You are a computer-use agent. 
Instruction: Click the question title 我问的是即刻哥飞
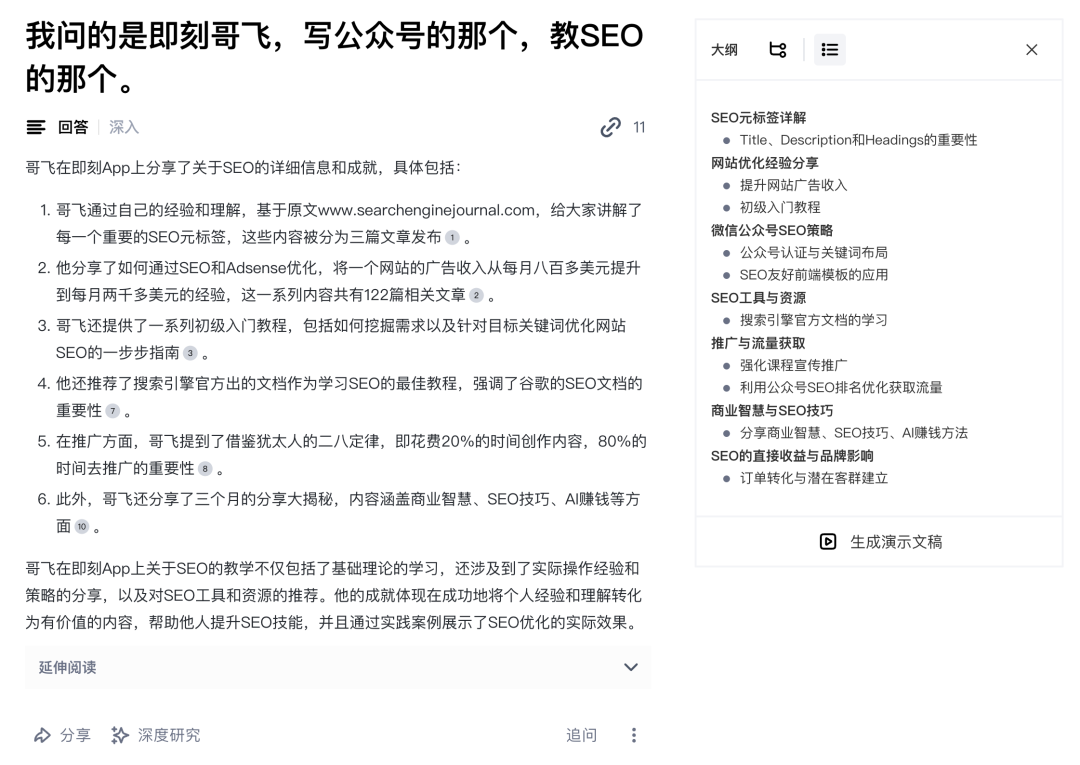(335, 57)
